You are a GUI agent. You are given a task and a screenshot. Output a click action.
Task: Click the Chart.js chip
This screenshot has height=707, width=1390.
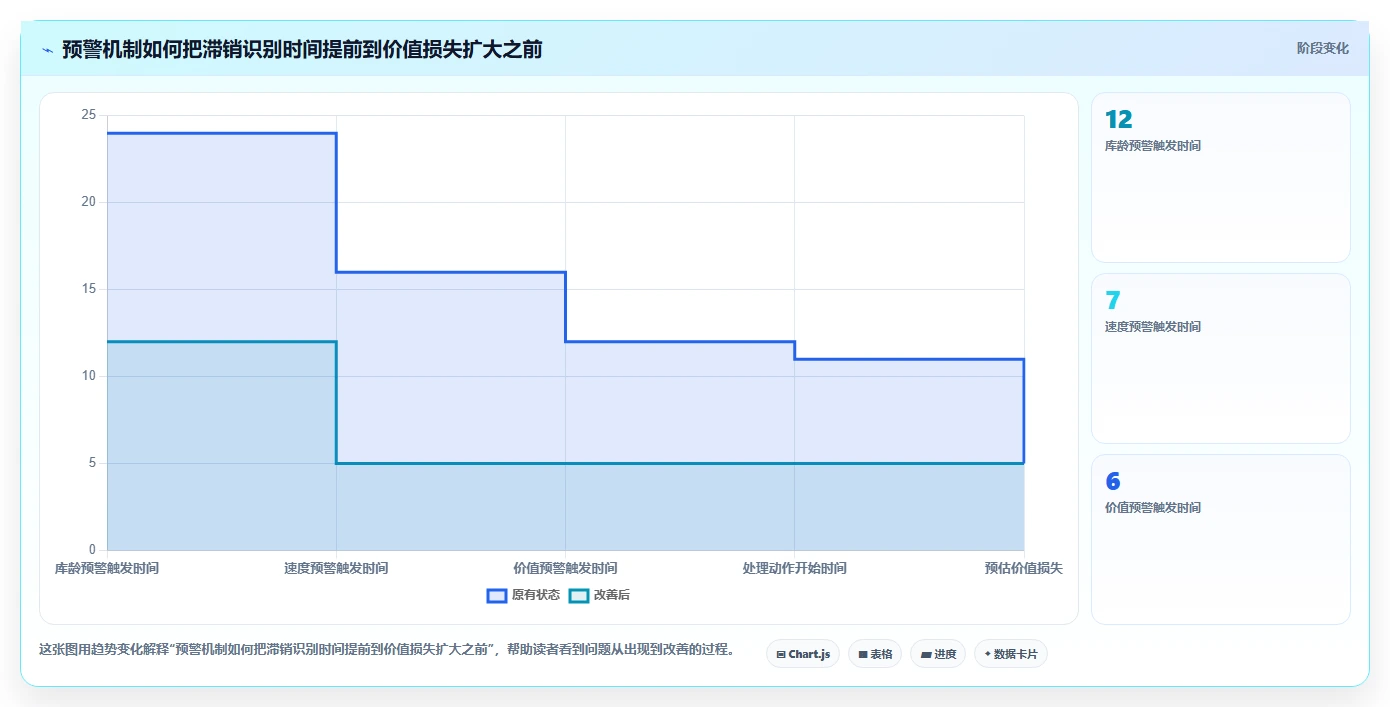tap(803, 654)
